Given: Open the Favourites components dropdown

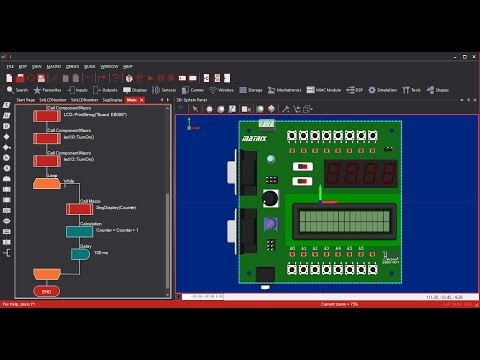Looking at the screenshot, I should click(47, 90).
